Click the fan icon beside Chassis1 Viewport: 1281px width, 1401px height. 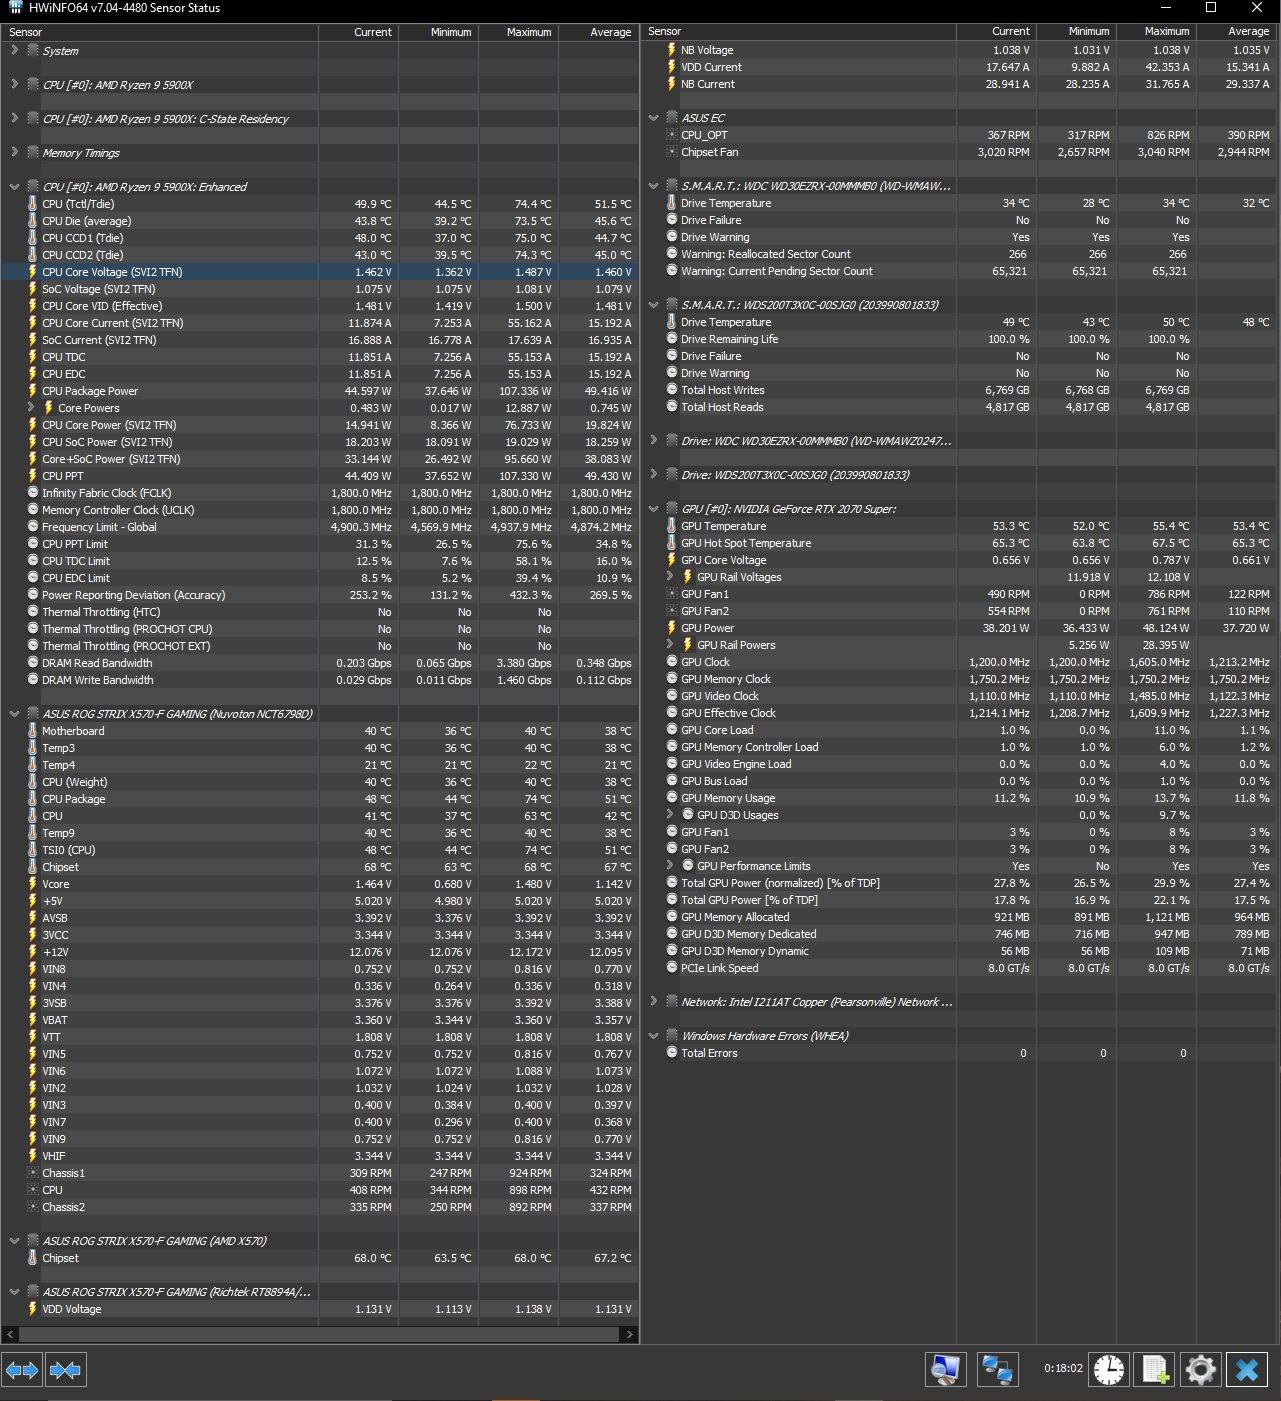click(32, 1173)
